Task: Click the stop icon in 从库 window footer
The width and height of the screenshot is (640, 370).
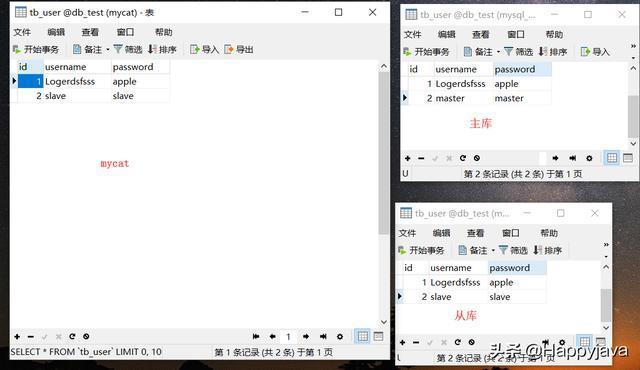Action: coord(471,342)
